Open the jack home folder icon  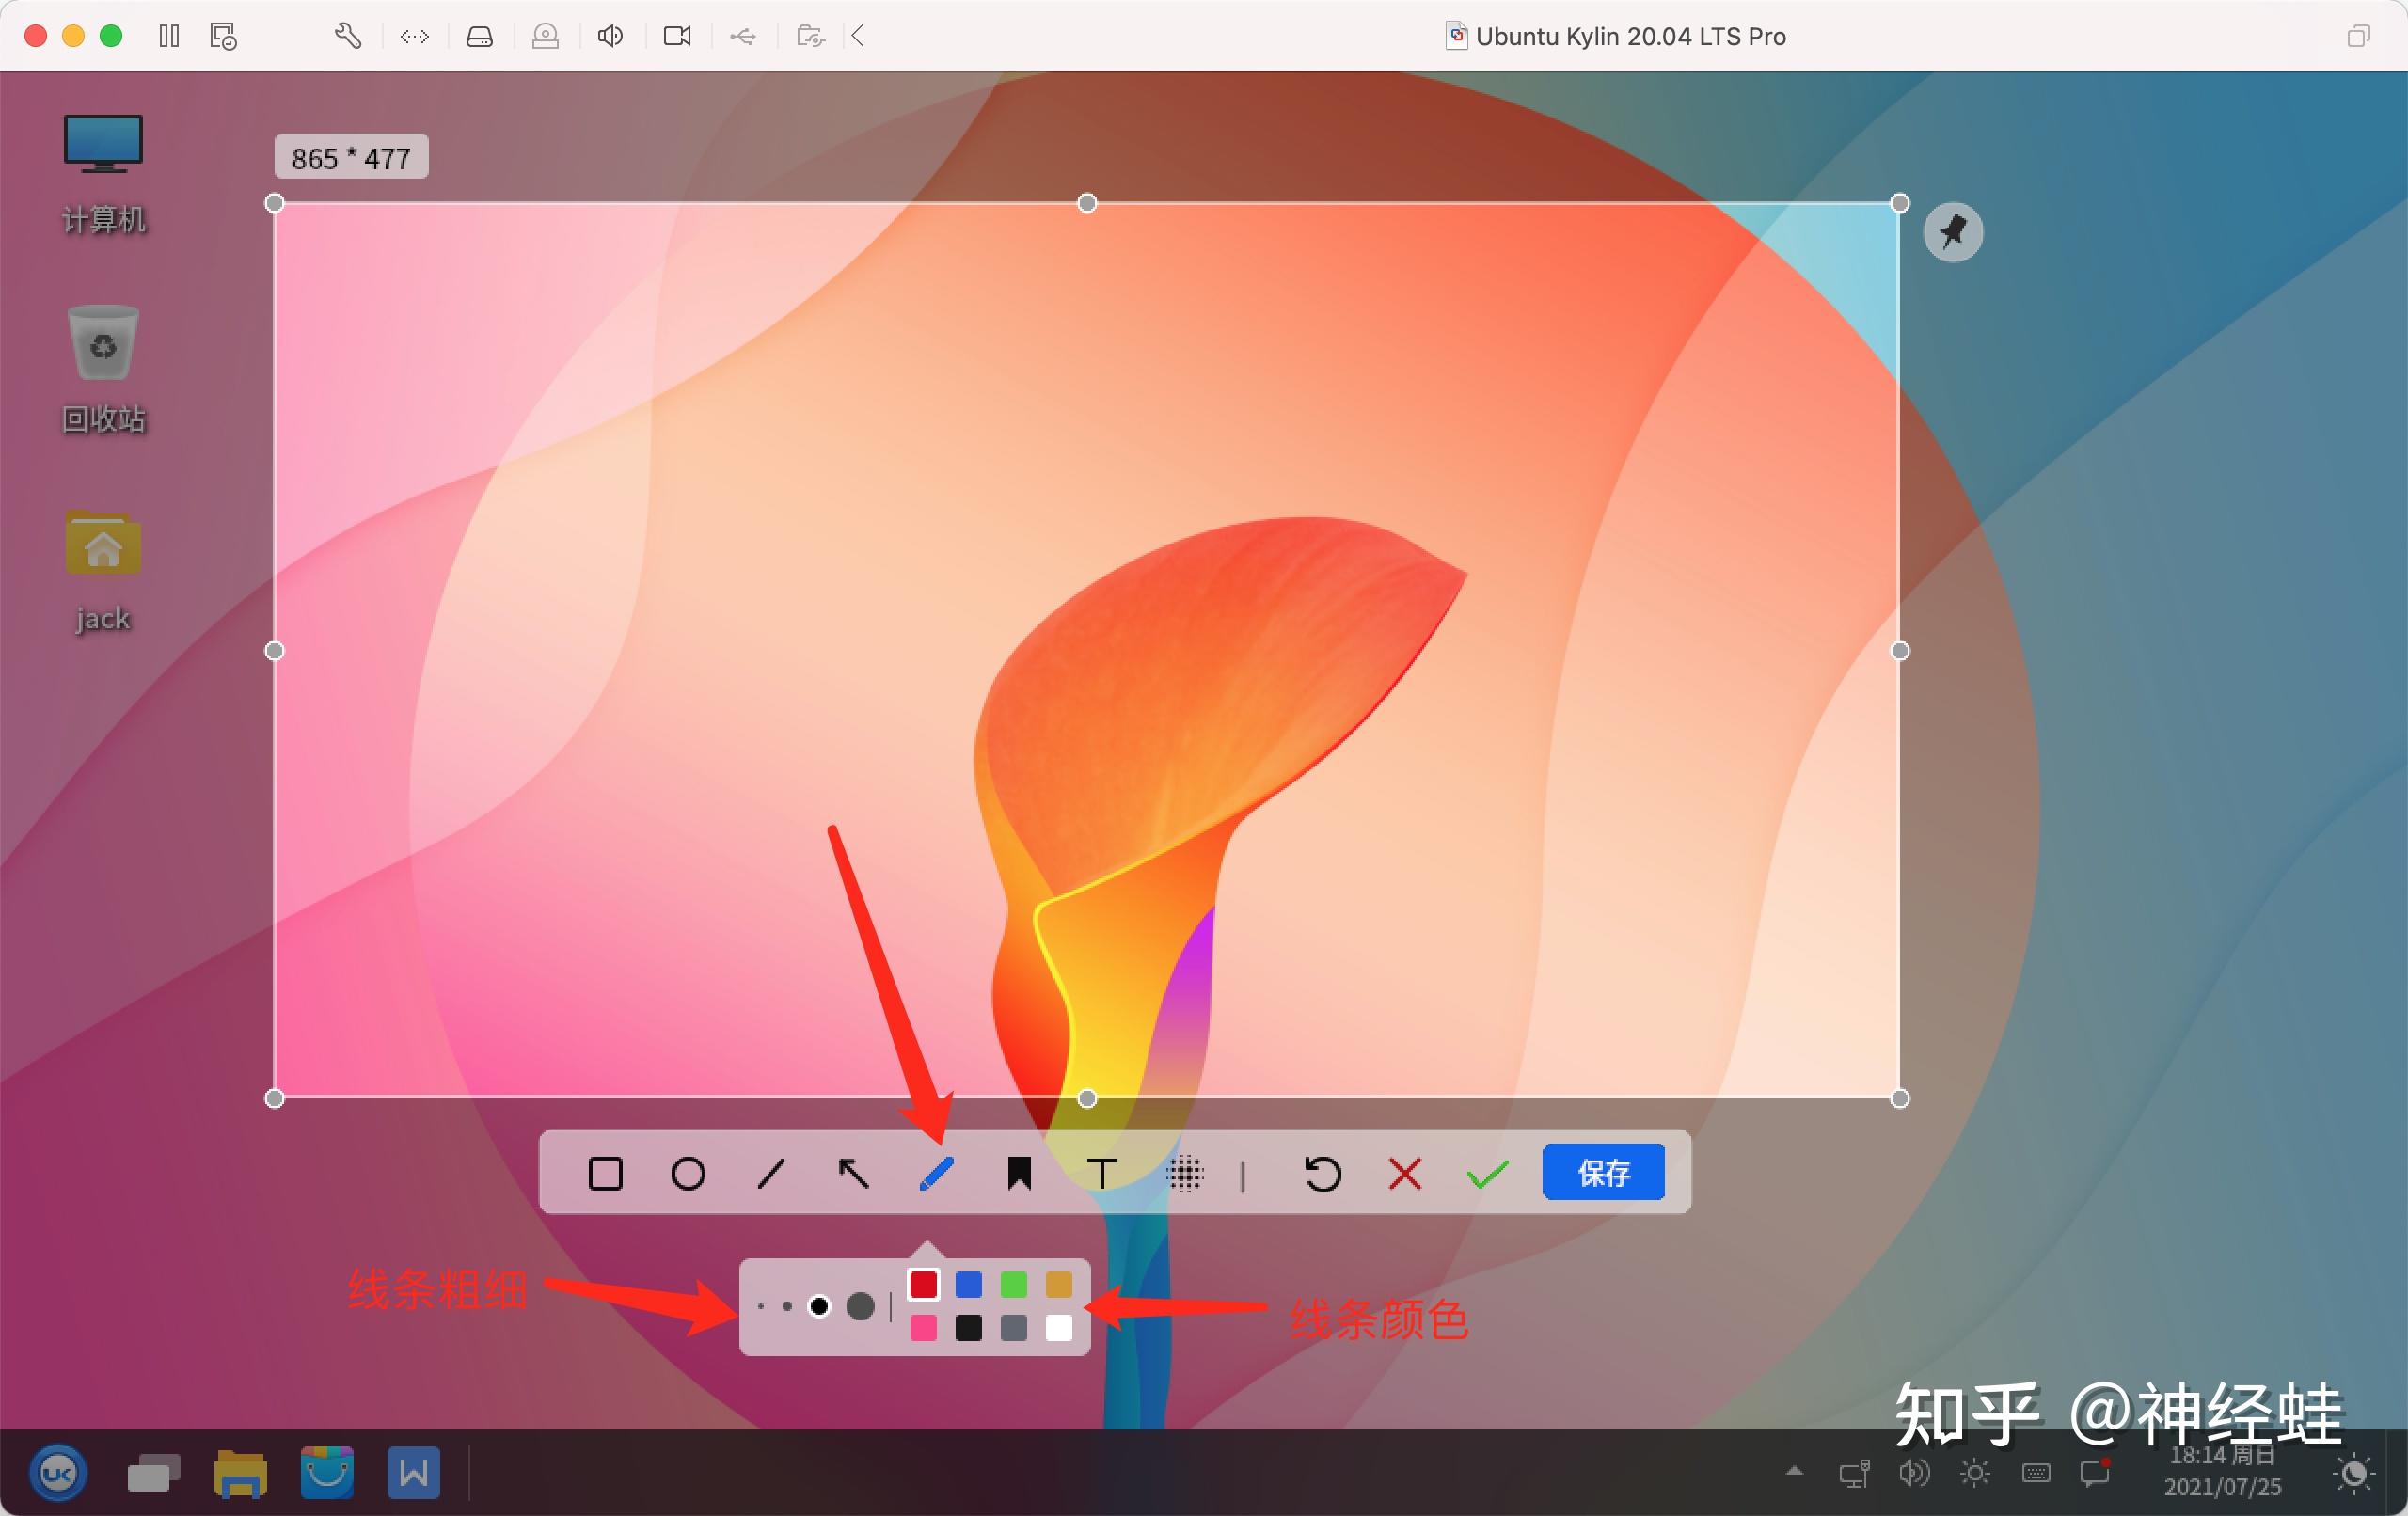[103, 570]
